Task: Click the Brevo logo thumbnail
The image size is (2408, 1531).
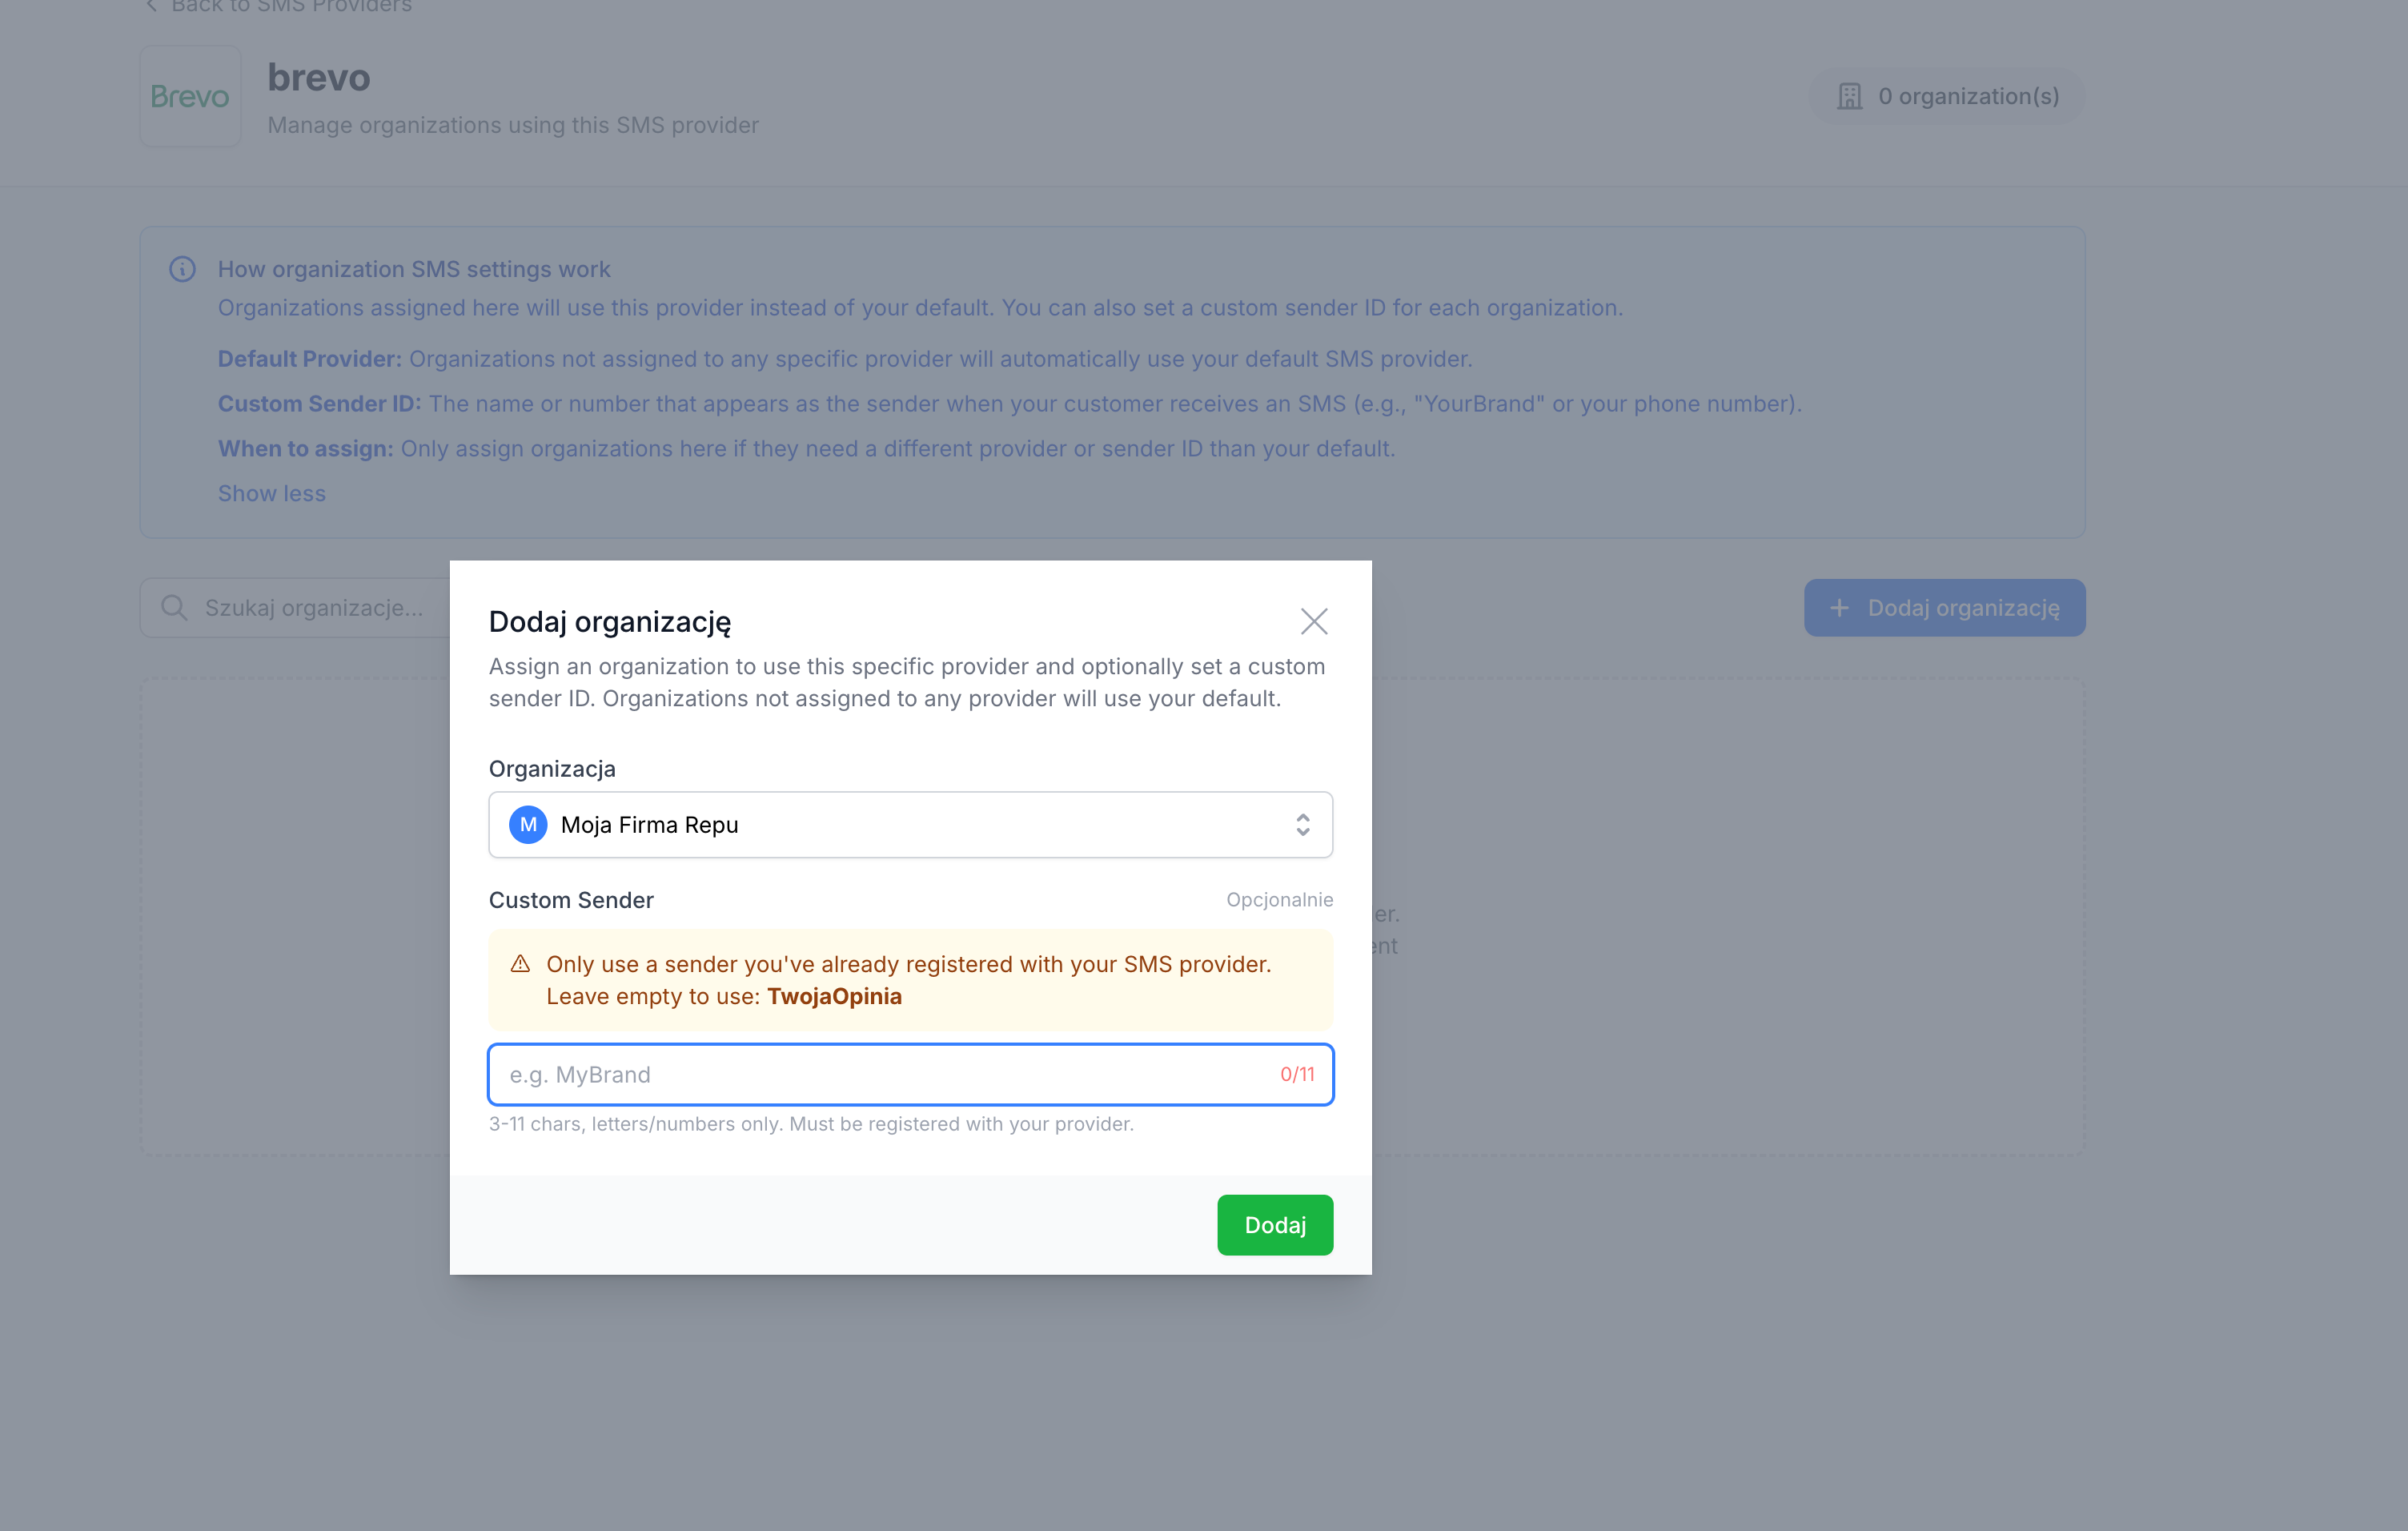Action: [x=190, y=96]
